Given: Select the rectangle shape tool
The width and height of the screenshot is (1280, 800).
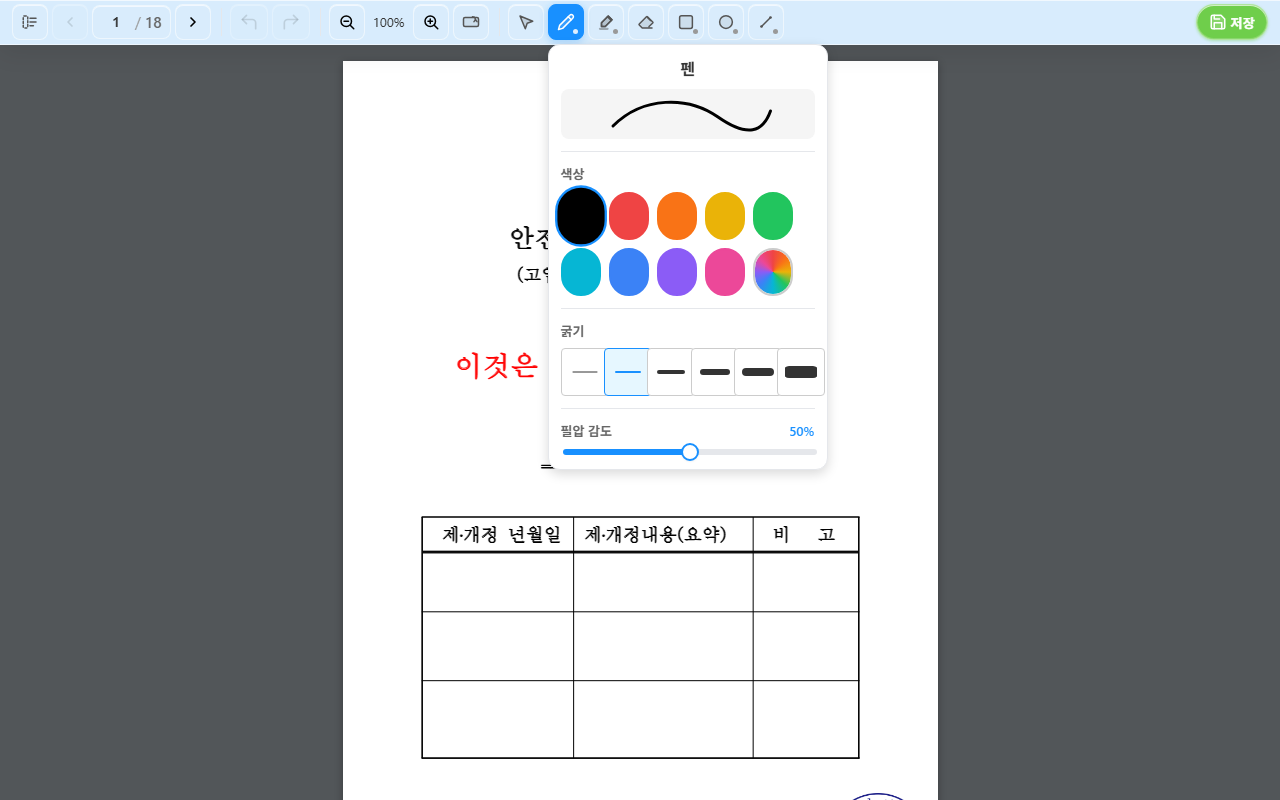Looking at the screenshot, I should pos(686,22).
